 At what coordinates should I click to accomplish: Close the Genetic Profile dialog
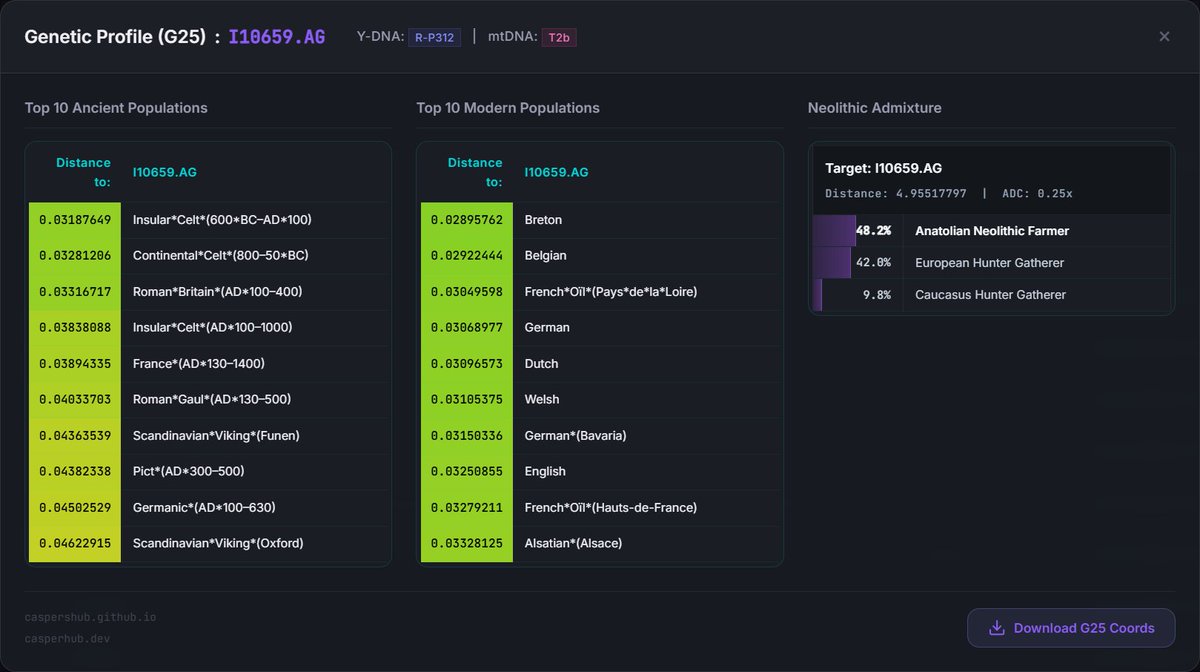[x=1164, y=36]
